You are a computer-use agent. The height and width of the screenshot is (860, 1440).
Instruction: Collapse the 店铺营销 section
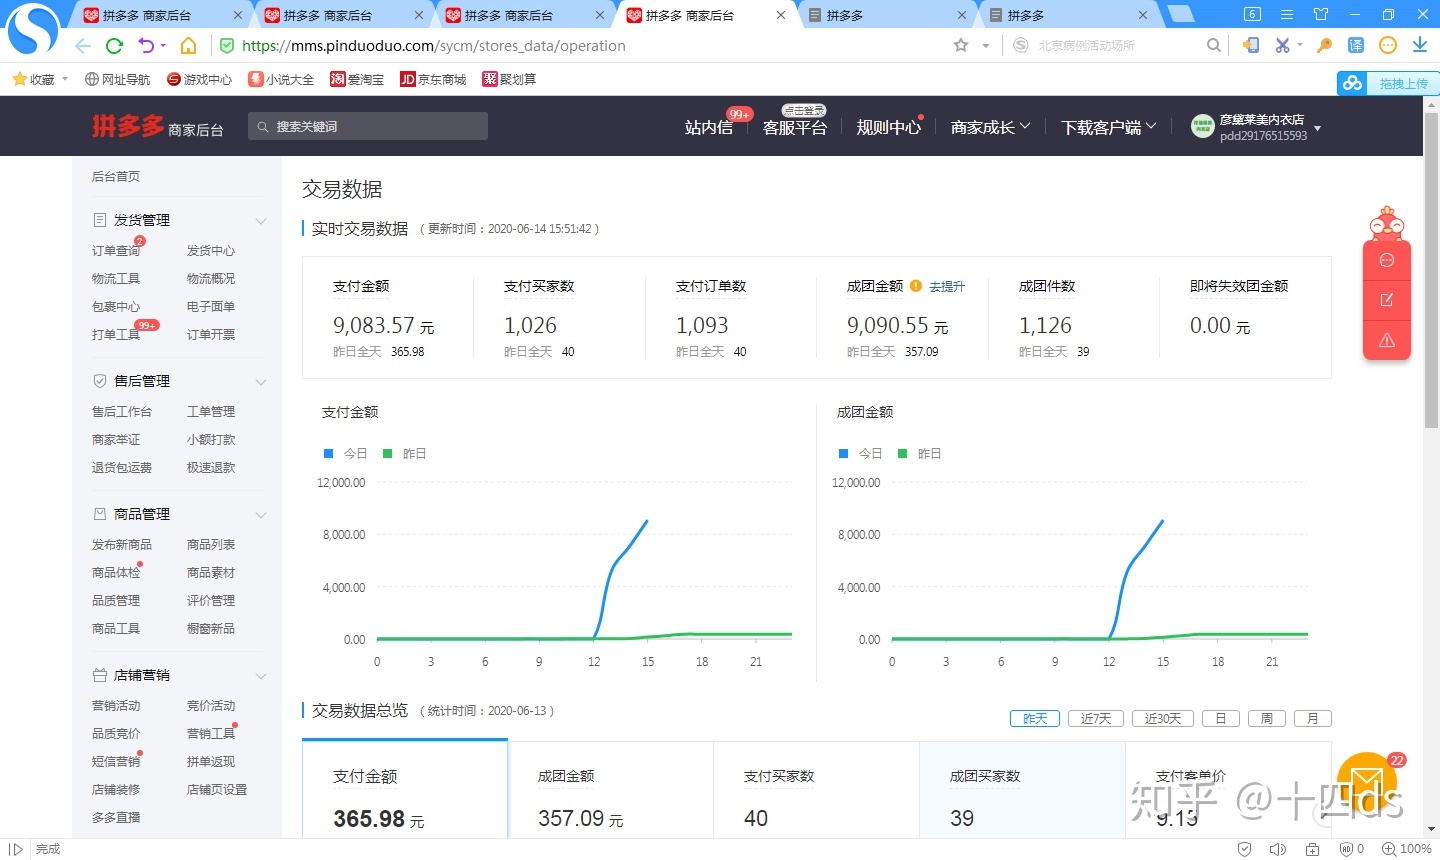pos(261,676)
